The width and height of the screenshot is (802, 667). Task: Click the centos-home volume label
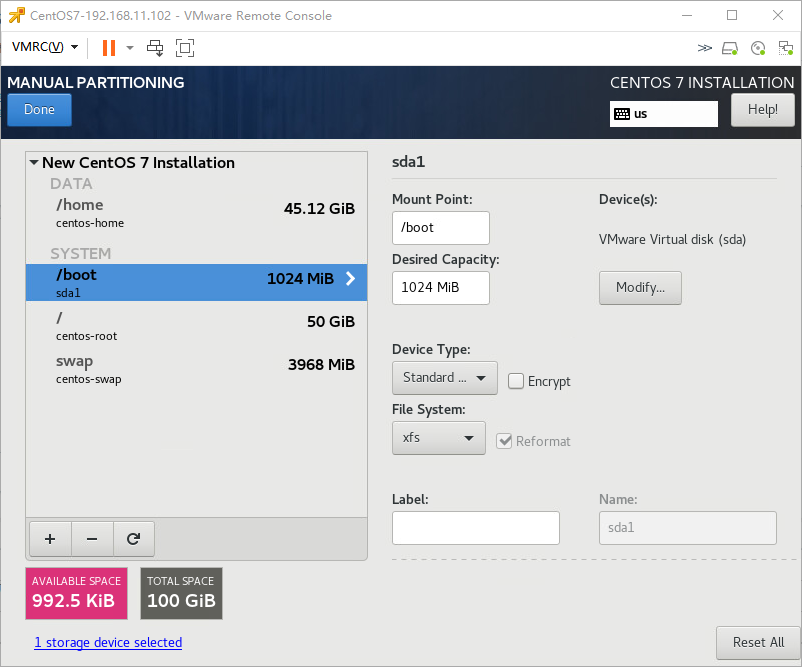coord(90,223)
